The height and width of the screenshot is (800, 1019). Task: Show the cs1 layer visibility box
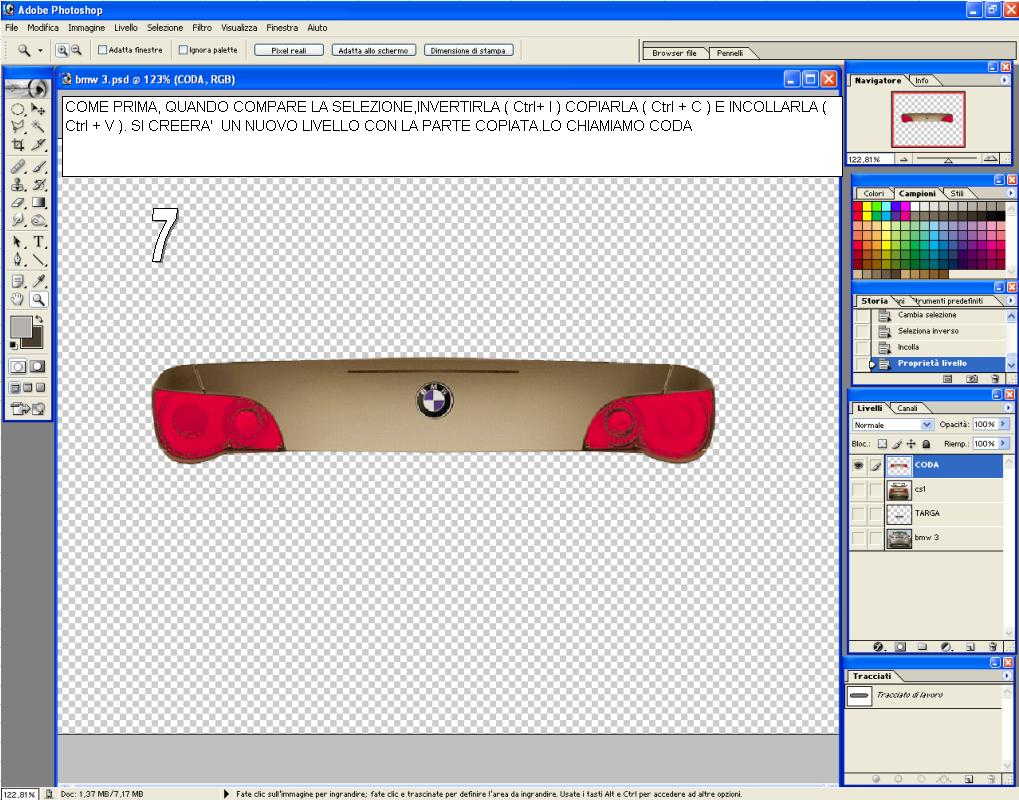858,489
